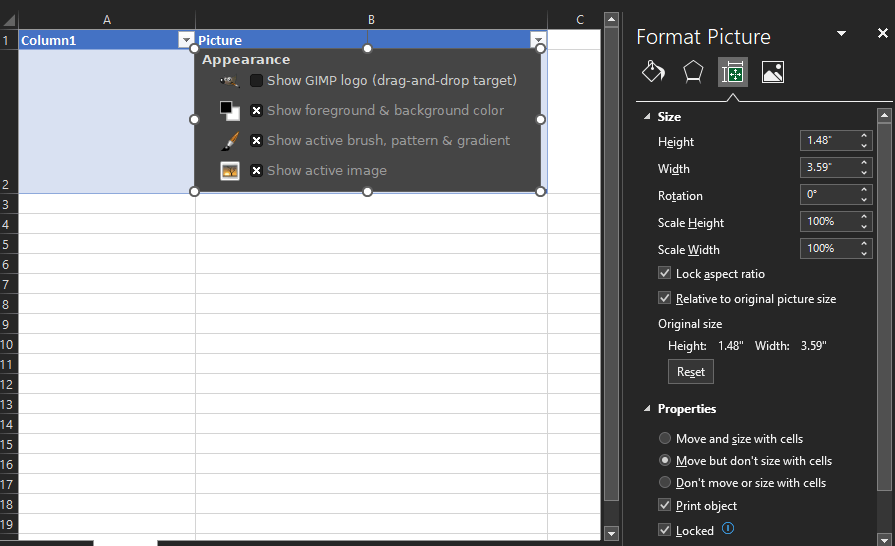Viewport: 895px width, 546px height.
Task: Click the Reset size button
Action: [x=691, y=371]
